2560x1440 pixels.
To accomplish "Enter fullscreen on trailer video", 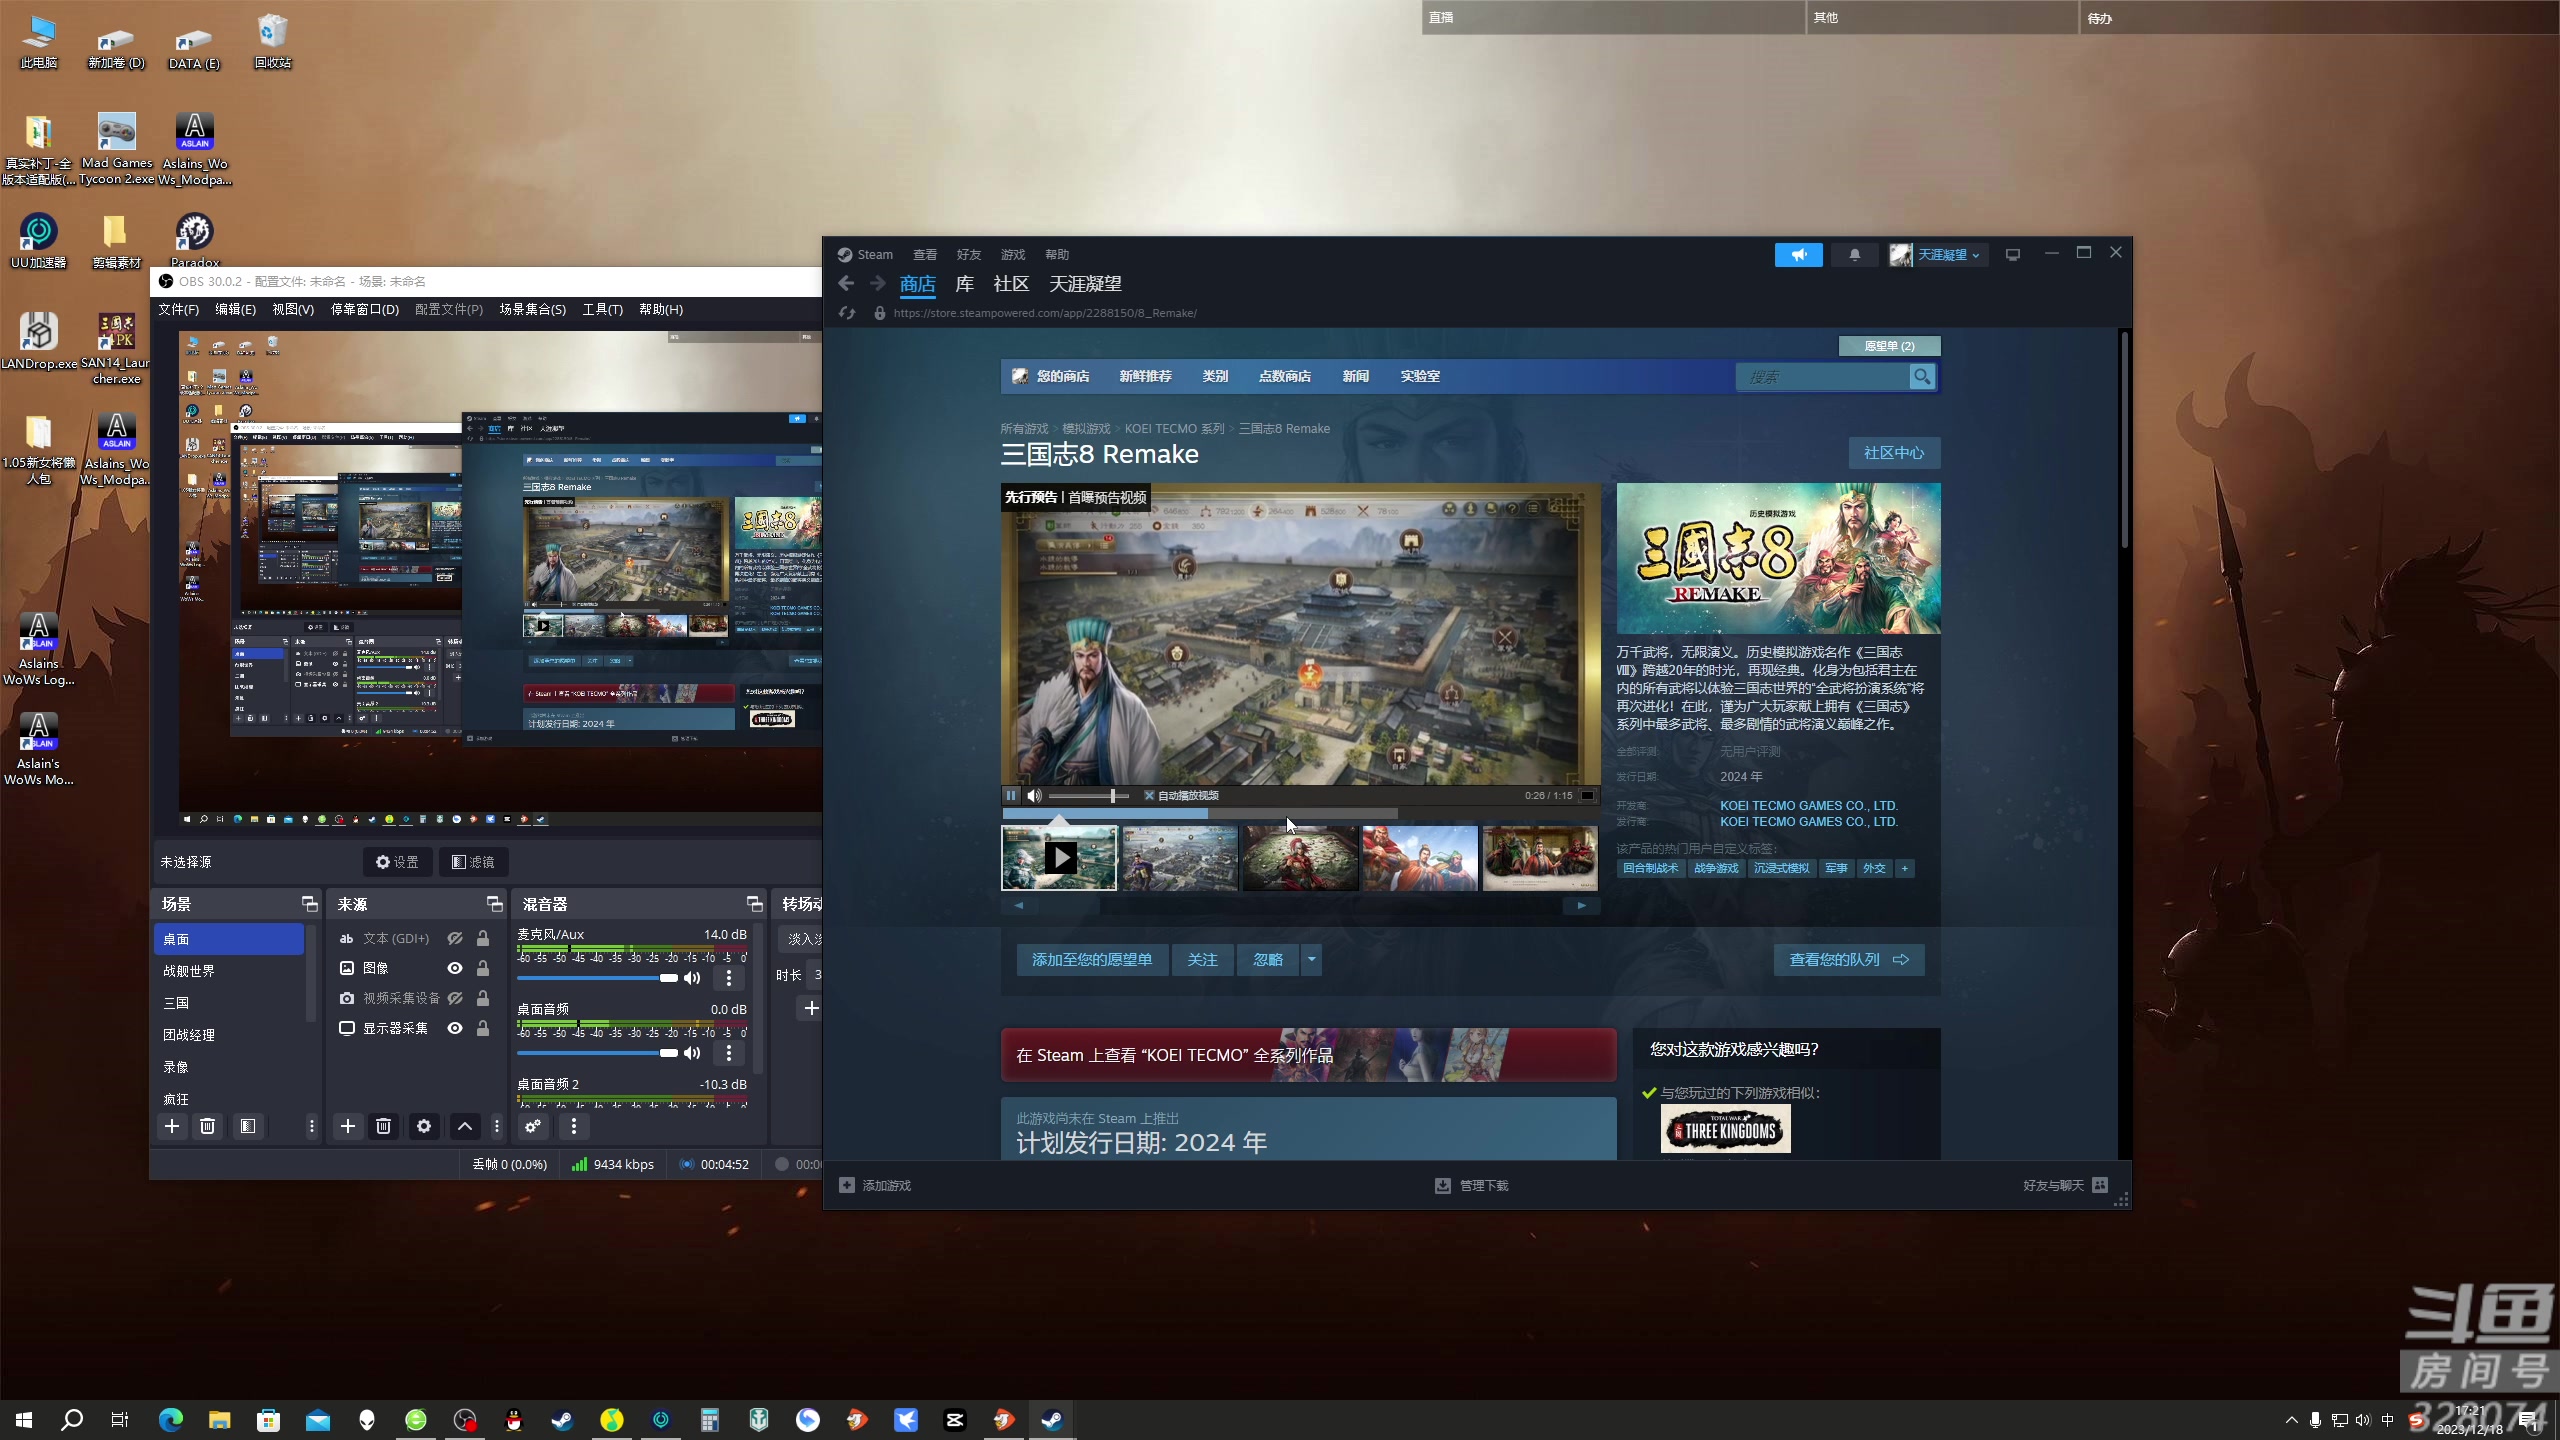I will (x=1587, y=796).
